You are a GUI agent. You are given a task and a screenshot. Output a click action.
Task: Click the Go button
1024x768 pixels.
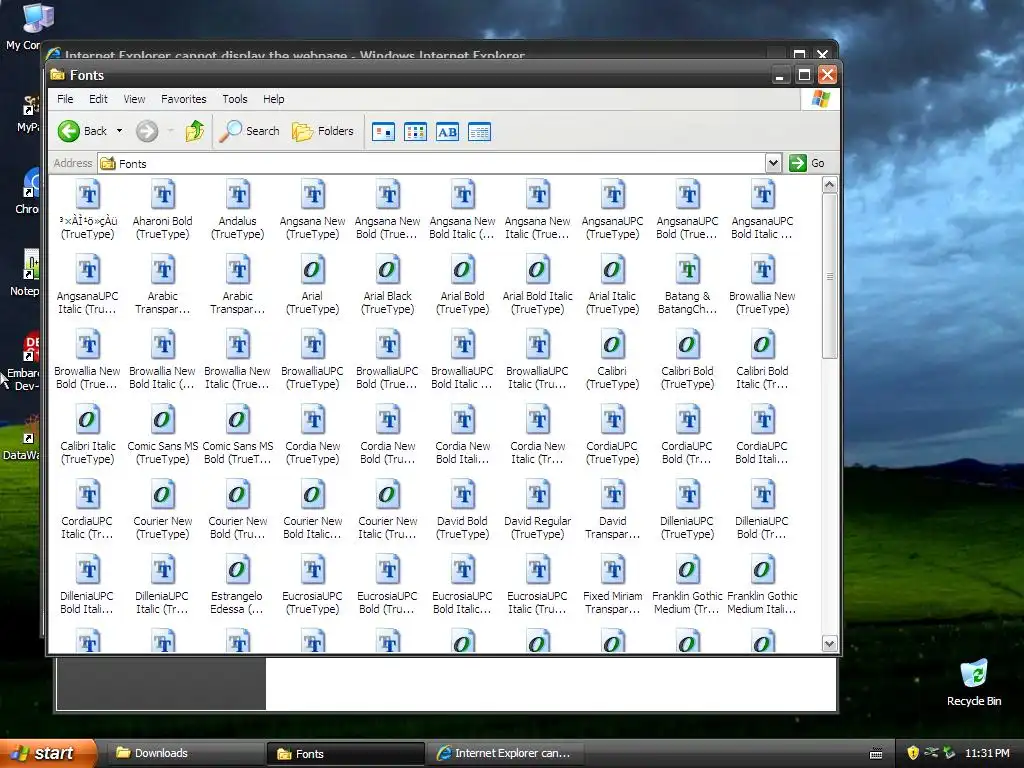[807, 163]
